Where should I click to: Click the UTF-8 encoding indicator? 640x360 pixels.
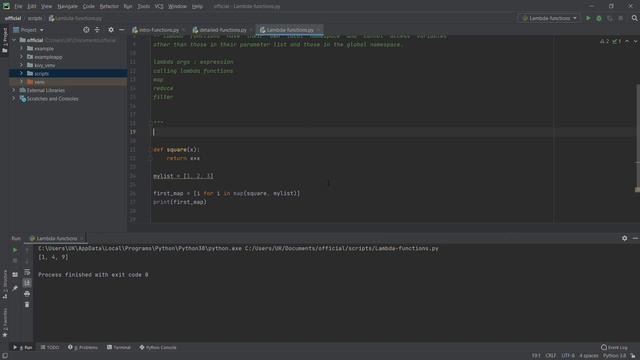tap(568, 356)
